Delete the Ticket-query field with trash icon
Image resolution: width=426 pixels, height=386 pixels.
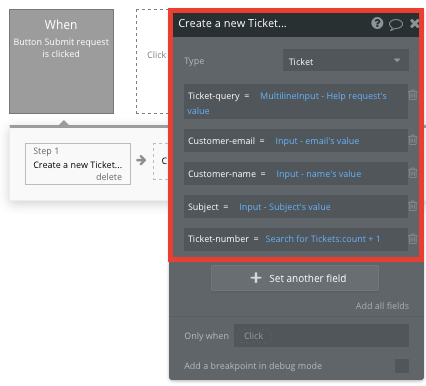pos(413,95)
